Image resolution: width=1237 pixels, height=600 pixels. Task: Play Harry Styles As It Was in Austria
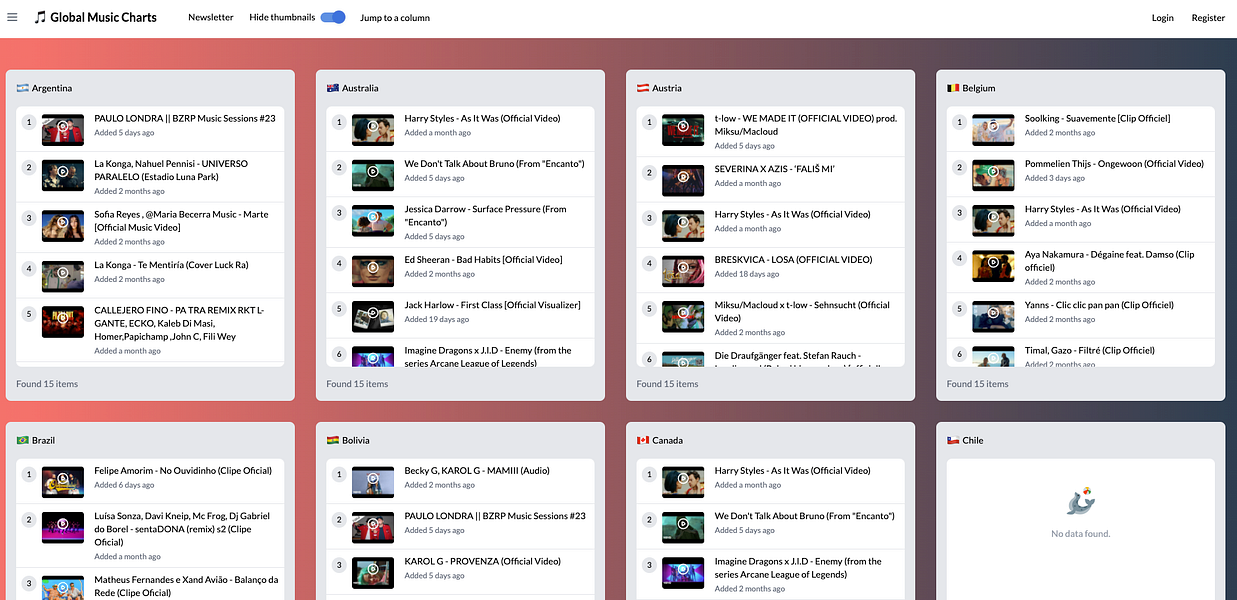pos(683,224)
